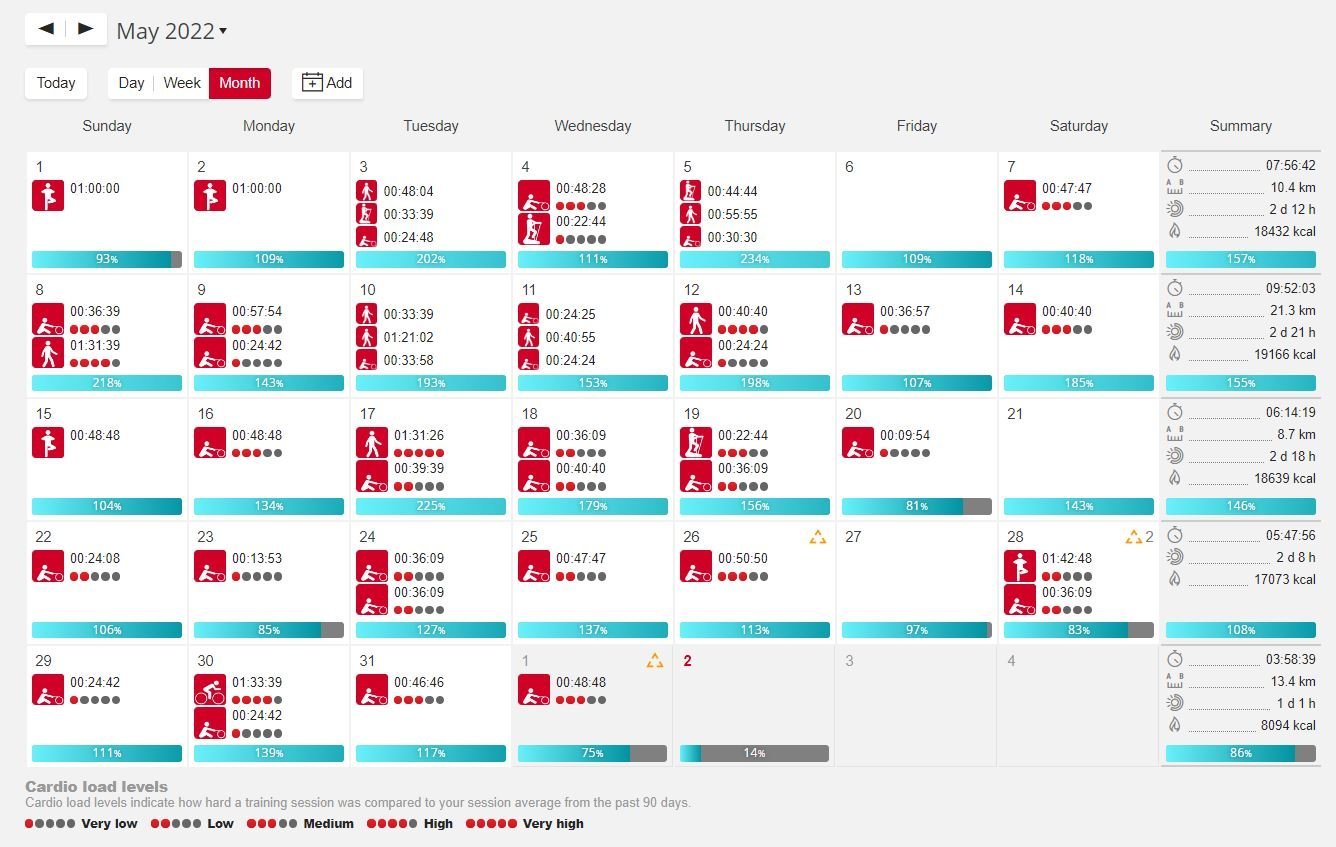Click the May 15 core training icon
This screenshot has width=1336, height=847.
coord(48,443)
